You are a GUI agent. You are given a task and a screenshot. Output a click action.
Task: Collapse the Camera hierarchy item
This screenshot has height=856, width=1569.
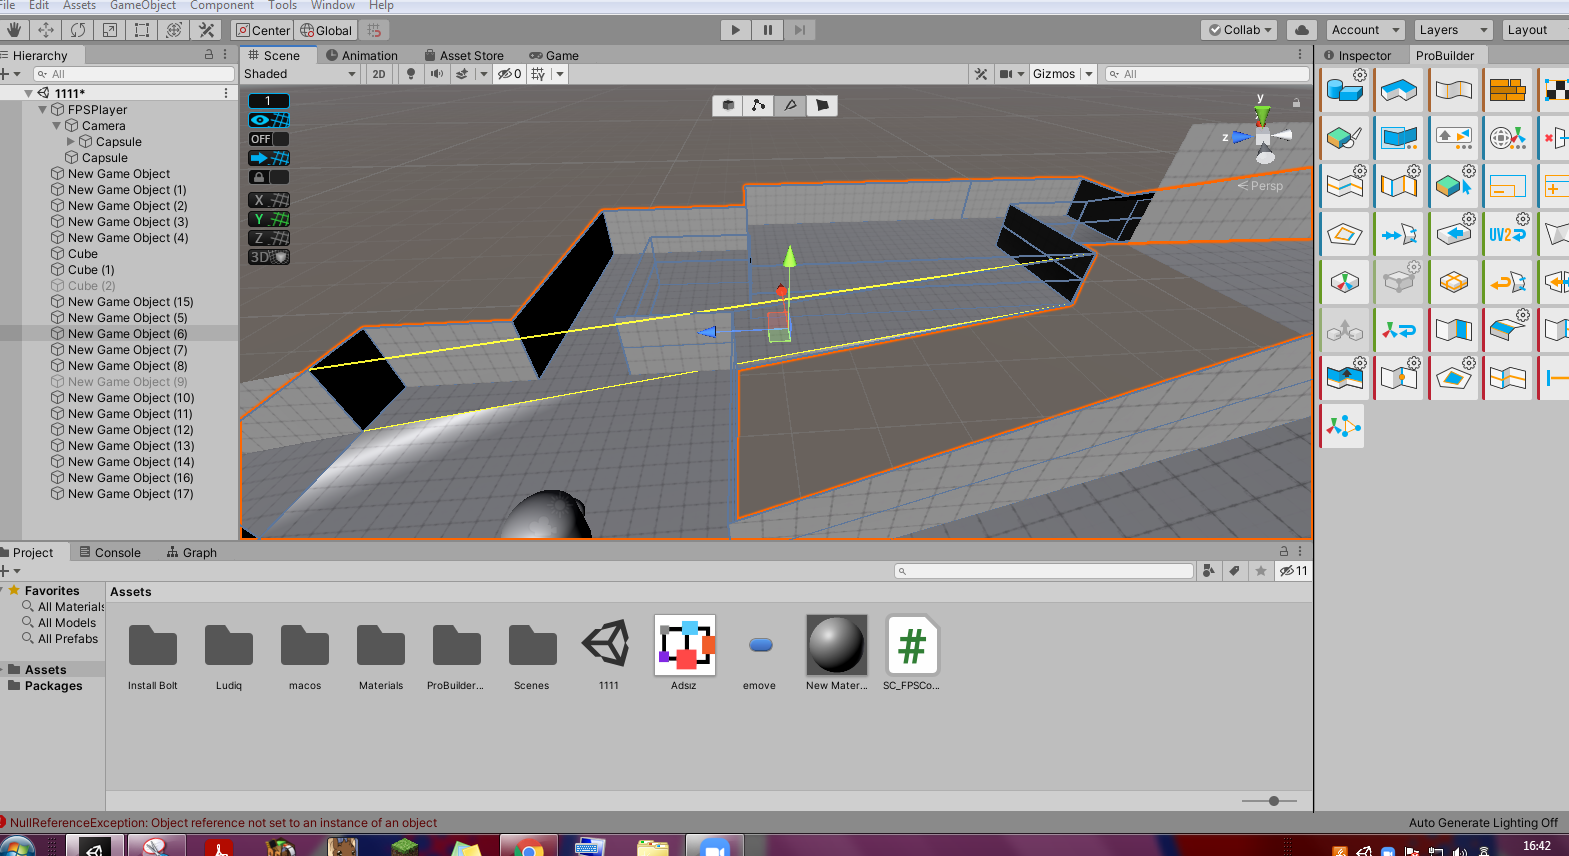57,126
